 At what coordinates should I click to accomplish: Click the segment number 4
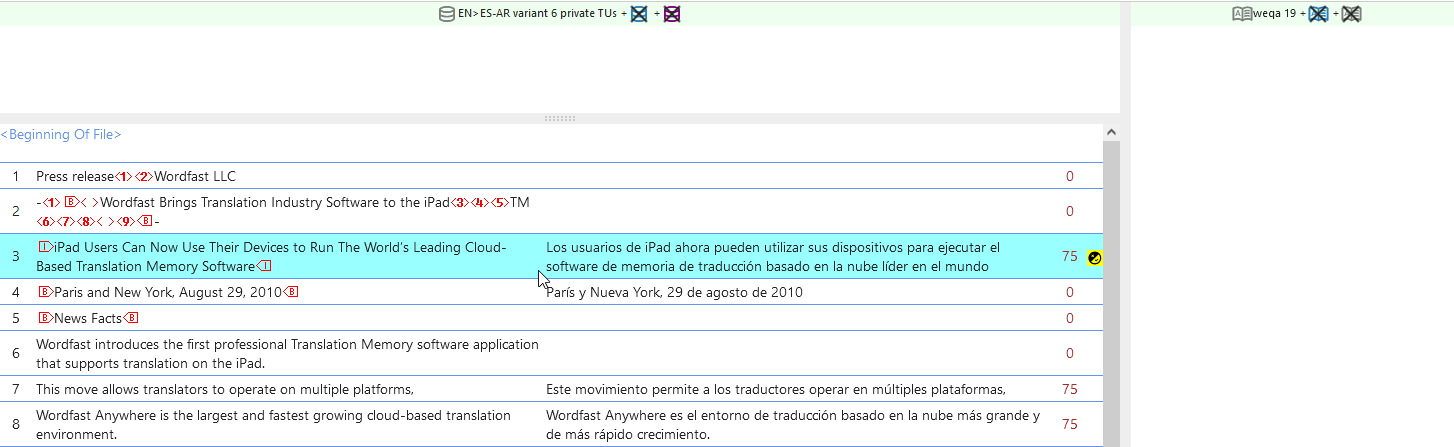click(x=16, y=292)
